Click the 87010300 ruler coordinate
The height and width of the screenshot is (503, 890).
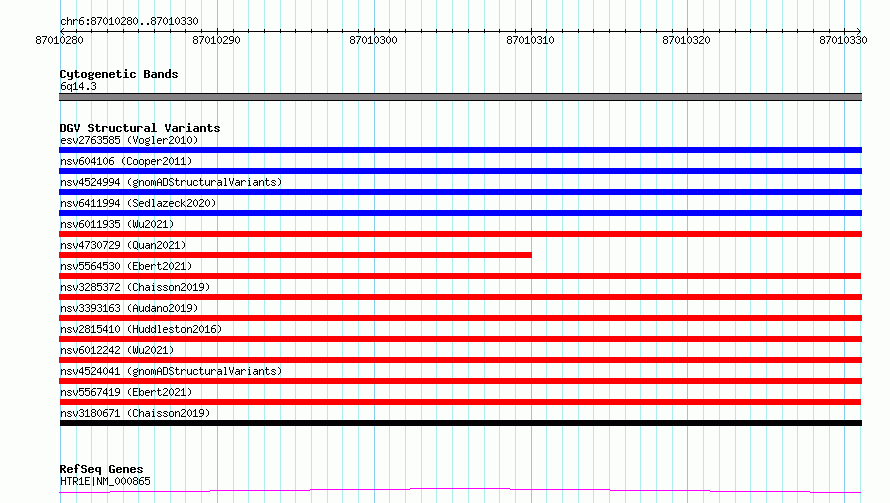point(373,40)
